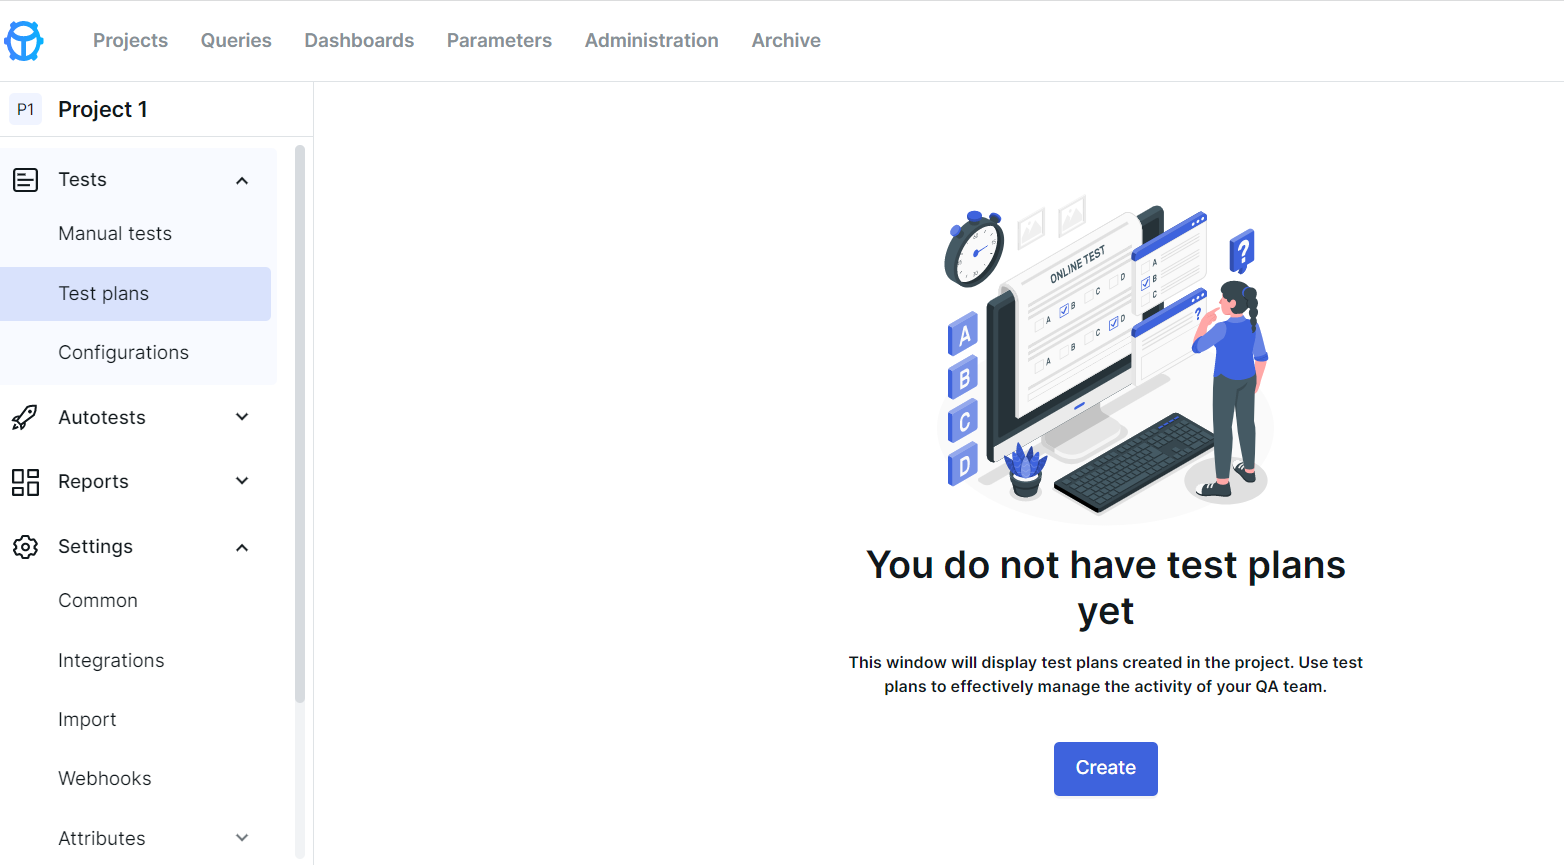Click the Project 1 title
Viewport: 1564px width, 865px height.
tap(103, 109)
